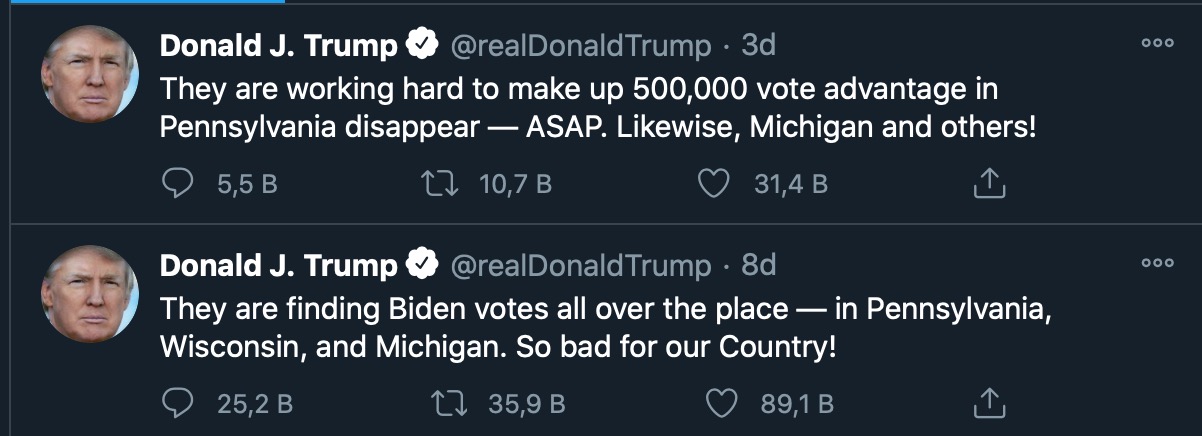The width and height of the screenshot is (1202, 436).
Task: Open profile photo on second tweet
Action: tap(89, 294)
